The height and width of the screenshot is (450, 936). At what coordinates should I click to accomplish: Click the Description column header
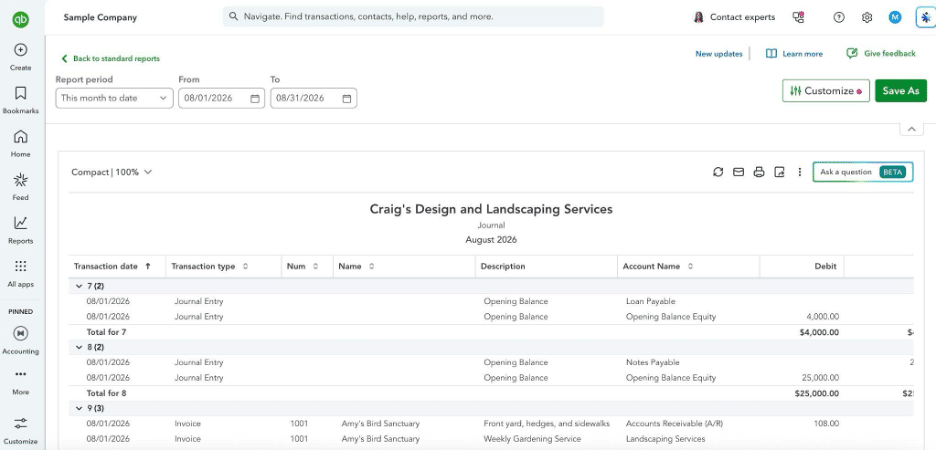(x=503, y=266)
